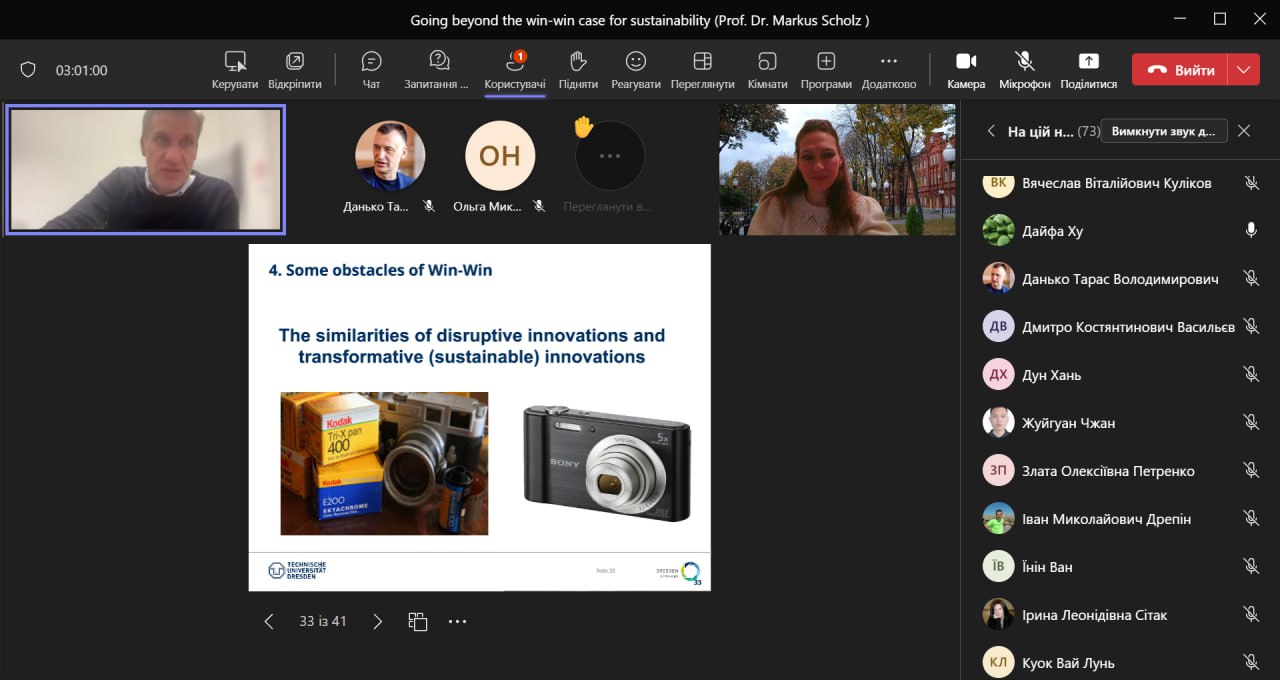Open the Реагувати reactions menu
Screen dimensions: 1280x680
tap(635, 62)
